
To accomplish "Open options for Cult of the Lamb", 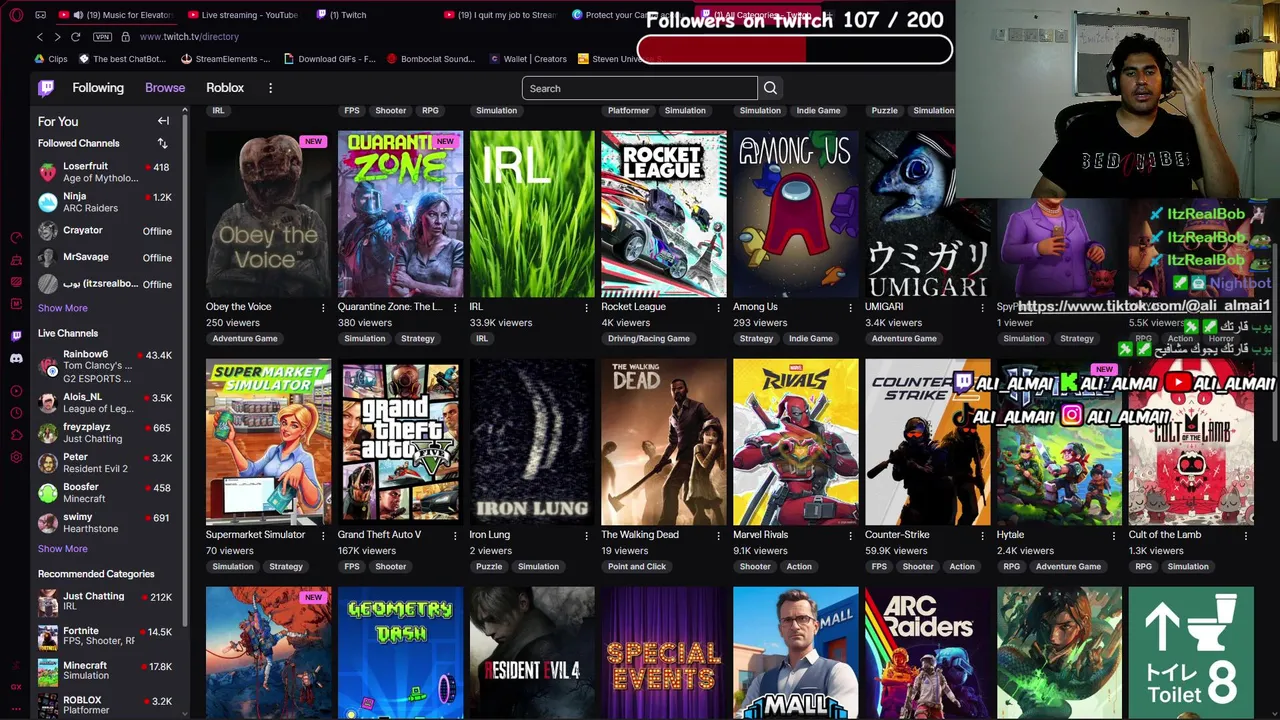I will [1246, 535].
